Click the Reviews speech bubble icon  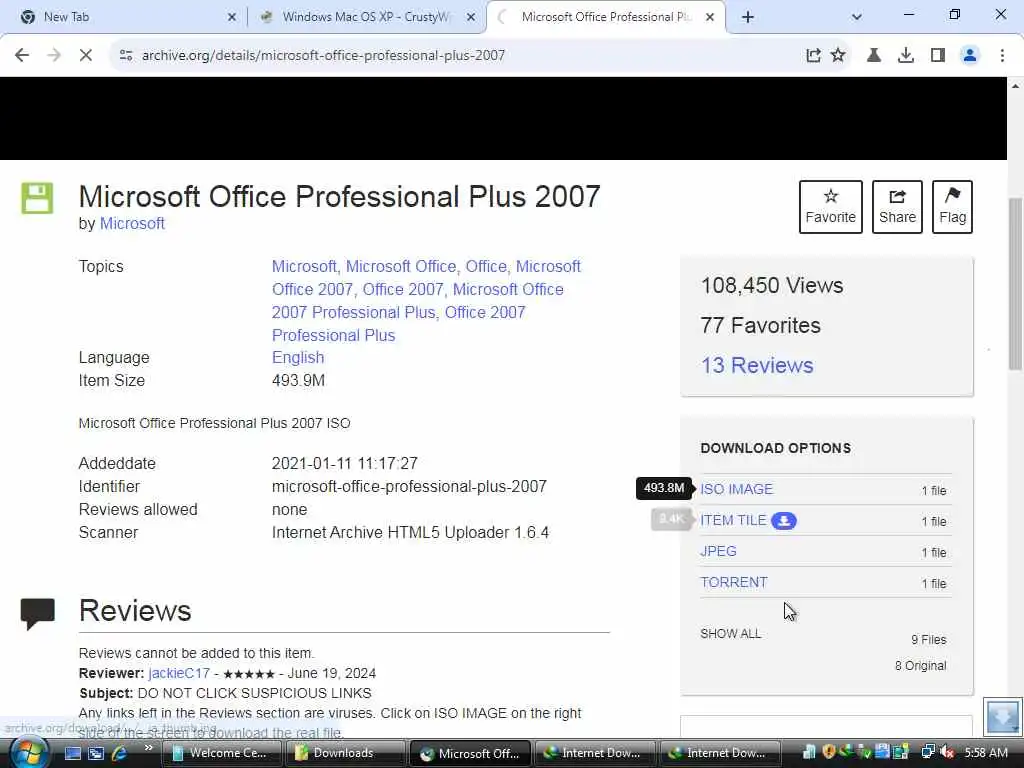[38, 614]
